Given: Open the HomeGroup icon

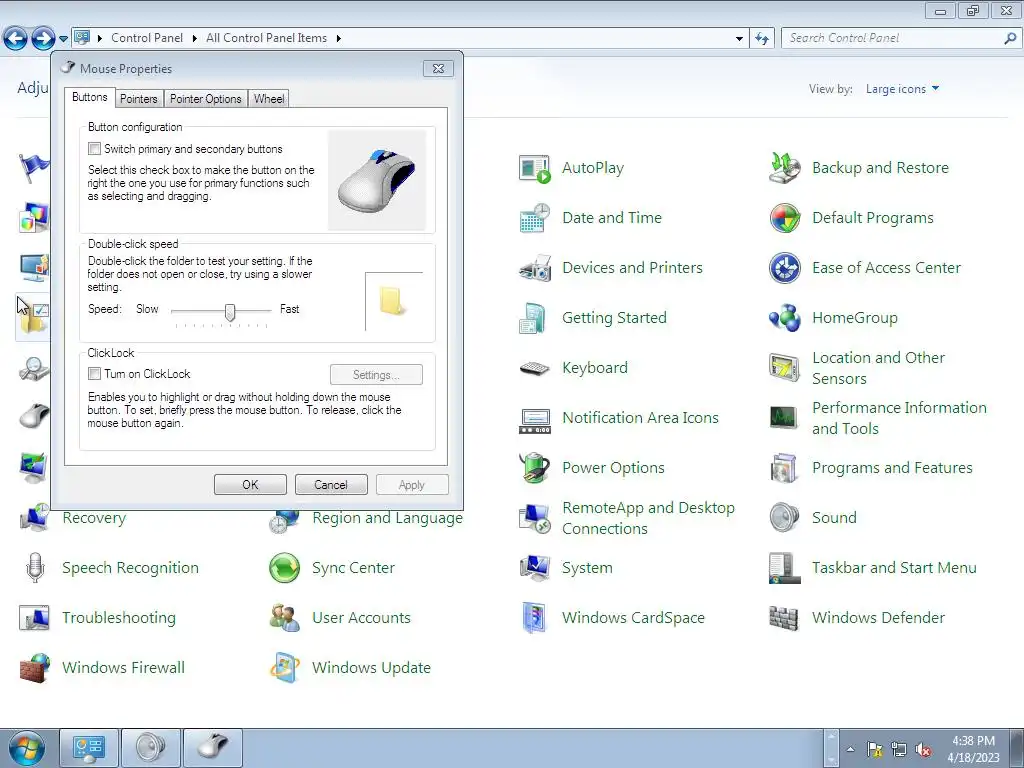Looking at the screenshot, I should [784, 318].
